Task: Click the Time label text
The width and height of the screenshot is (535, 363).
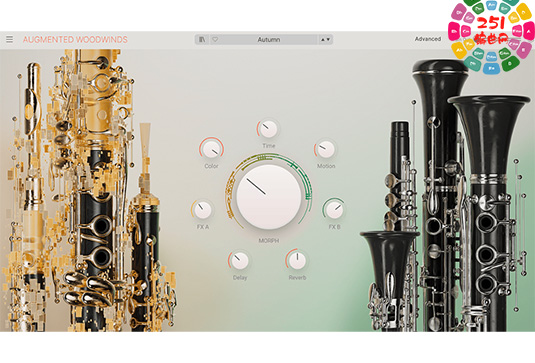Action: click(x=269, y=146)
